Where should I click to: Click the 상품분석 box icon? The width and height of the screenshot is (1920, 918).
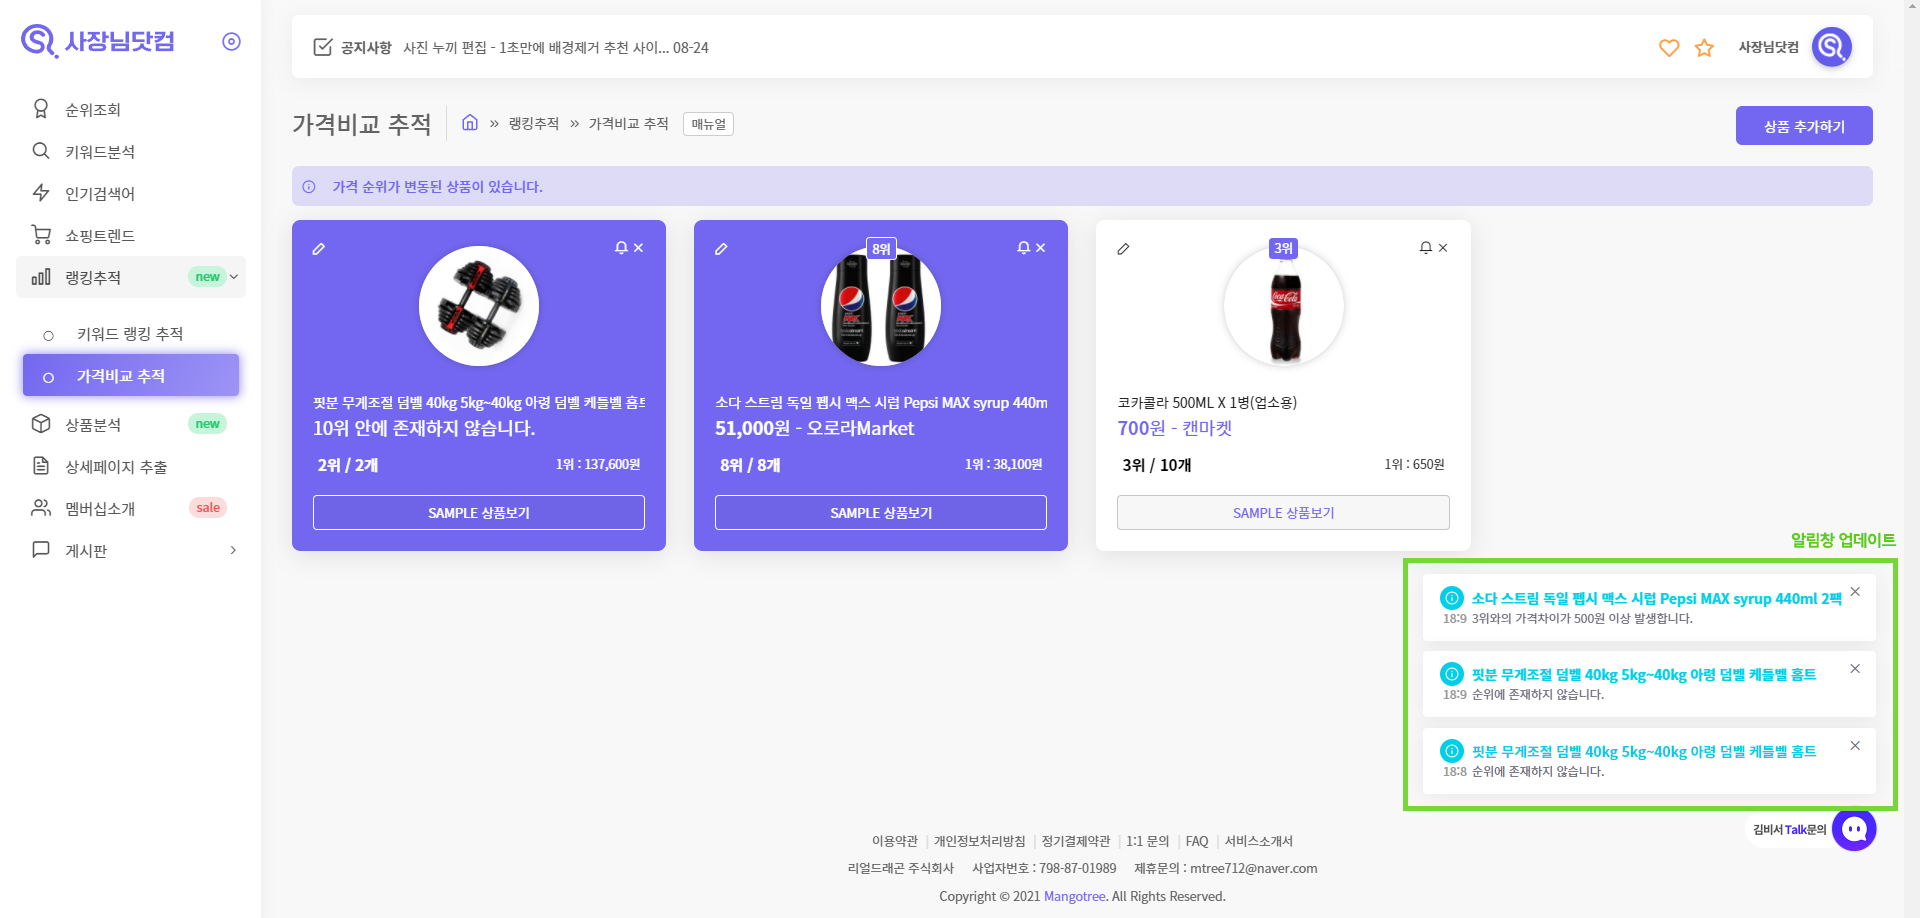[x=41, y=423]
